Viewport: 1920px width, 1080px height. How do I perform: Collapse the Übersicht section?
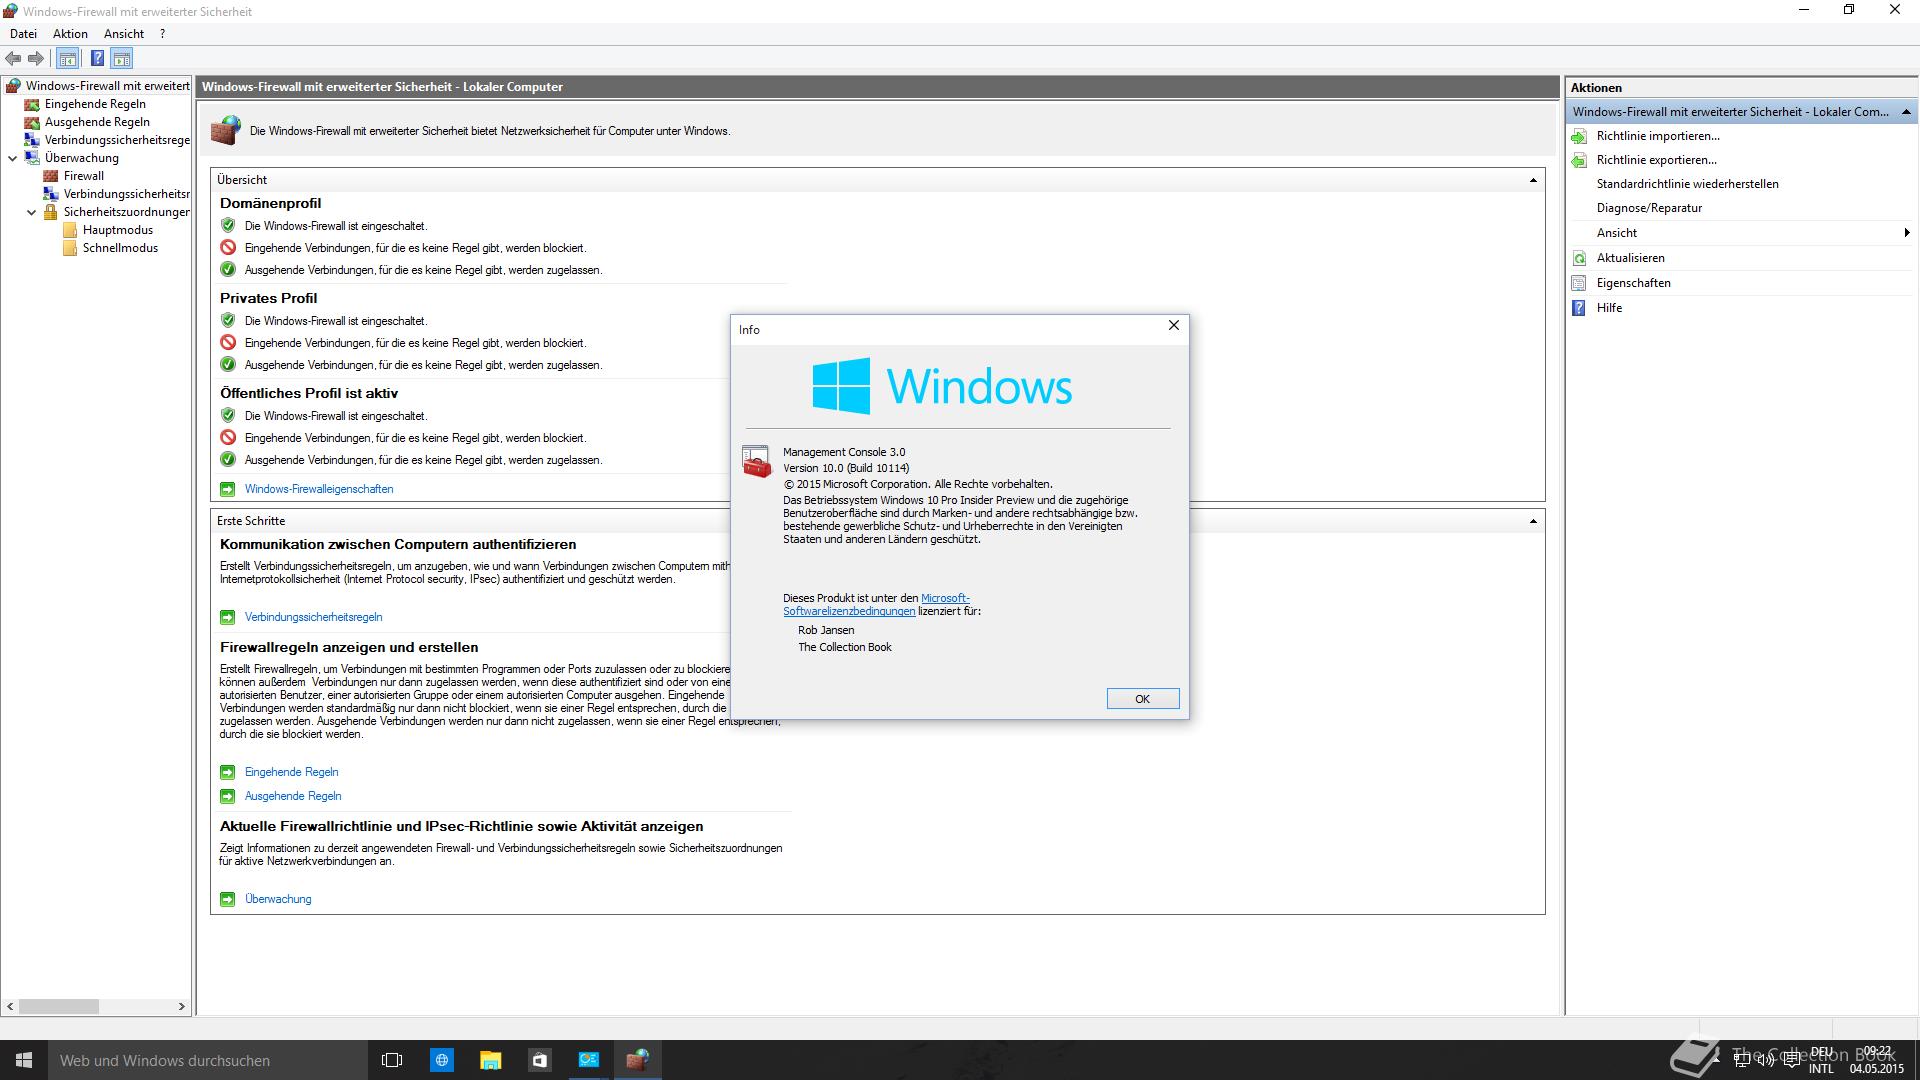[1533, 180]
